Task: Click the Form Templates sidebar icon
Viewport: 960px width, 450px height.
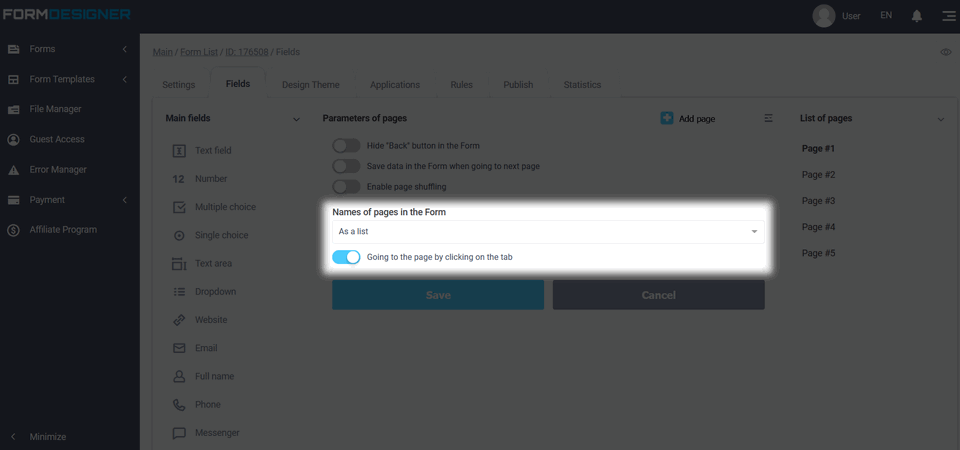Action: click(13, 80)
